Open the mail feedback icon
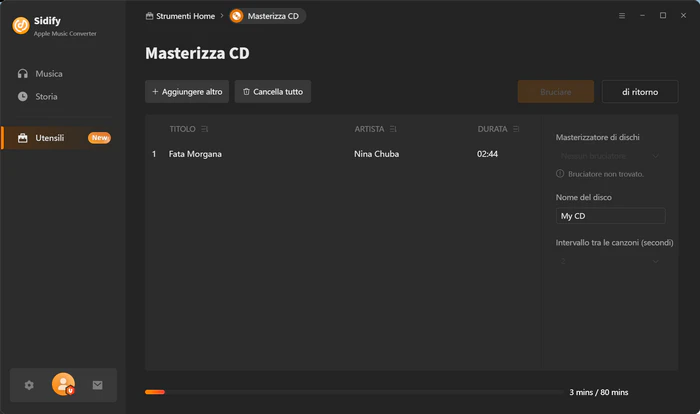 click(x=97, y=385)
